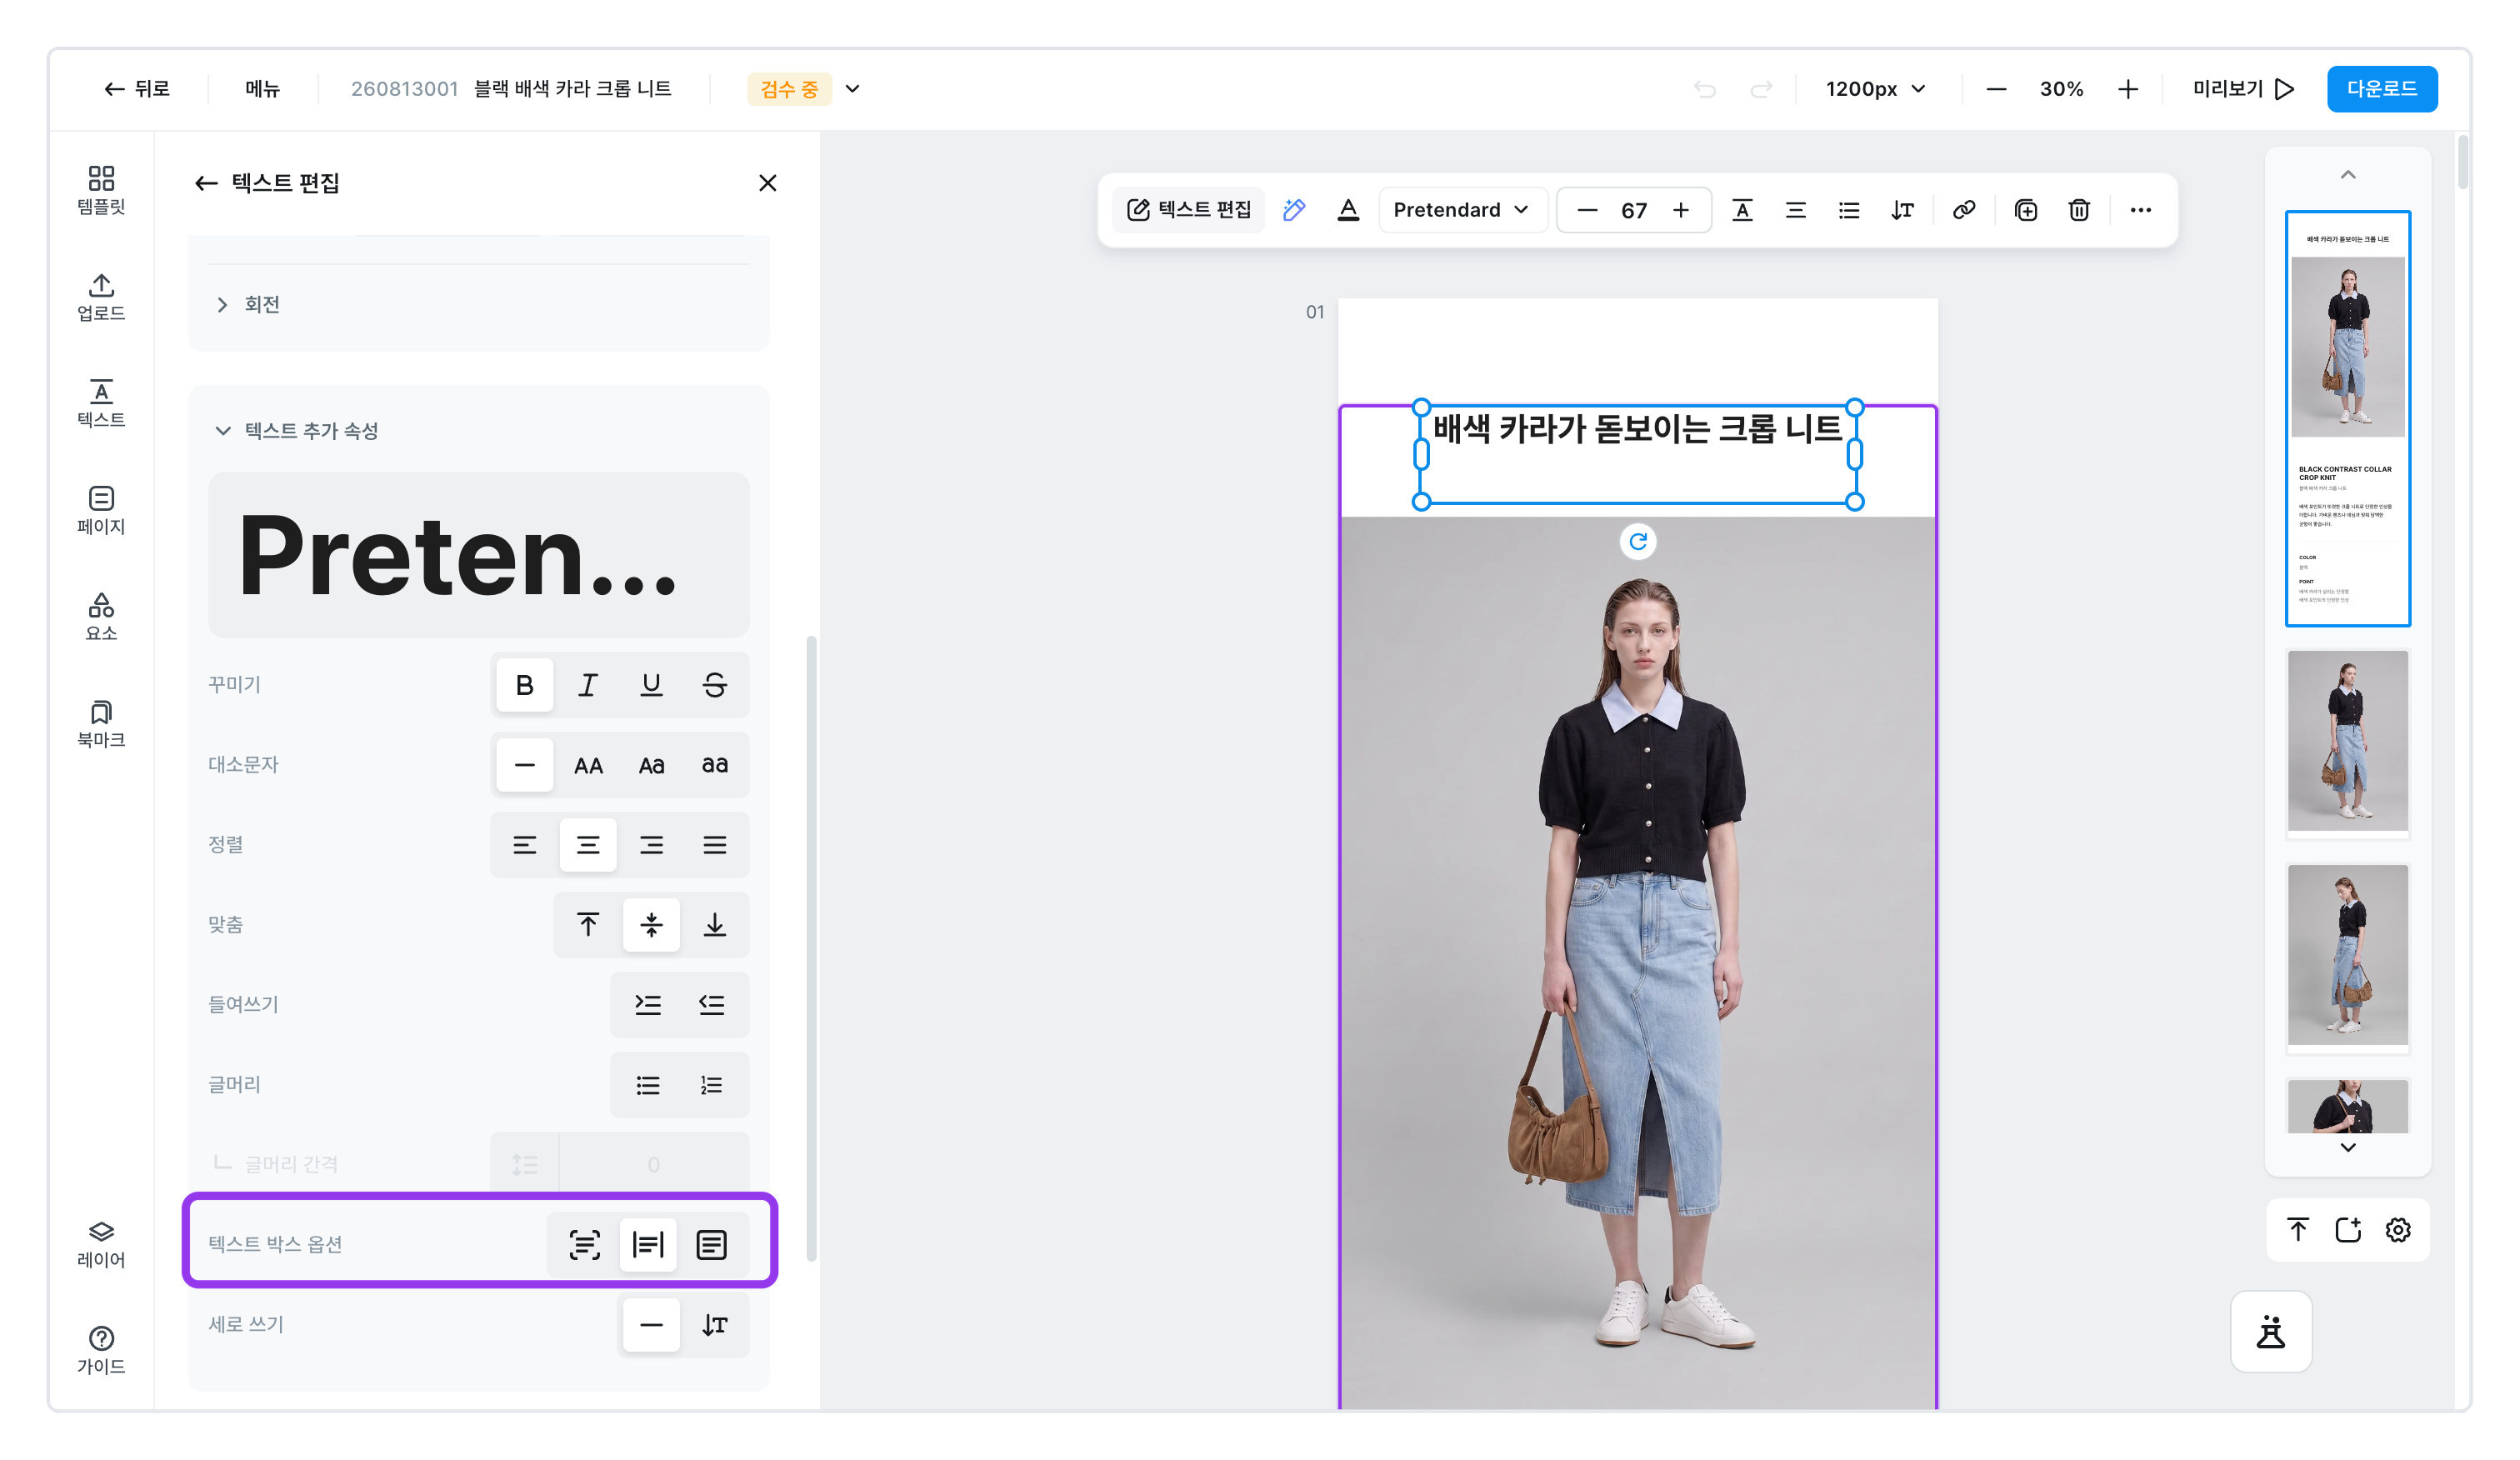The height and width of the screenshot is (1460, 2520).
Task: Open the more options ellipsis menu
Action: [x=2141, y=210]
